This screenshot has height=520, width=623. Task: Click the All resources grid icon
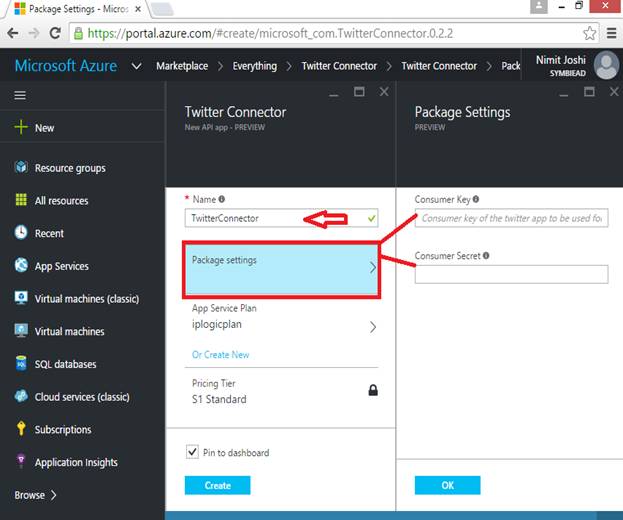tap(21, 200)
